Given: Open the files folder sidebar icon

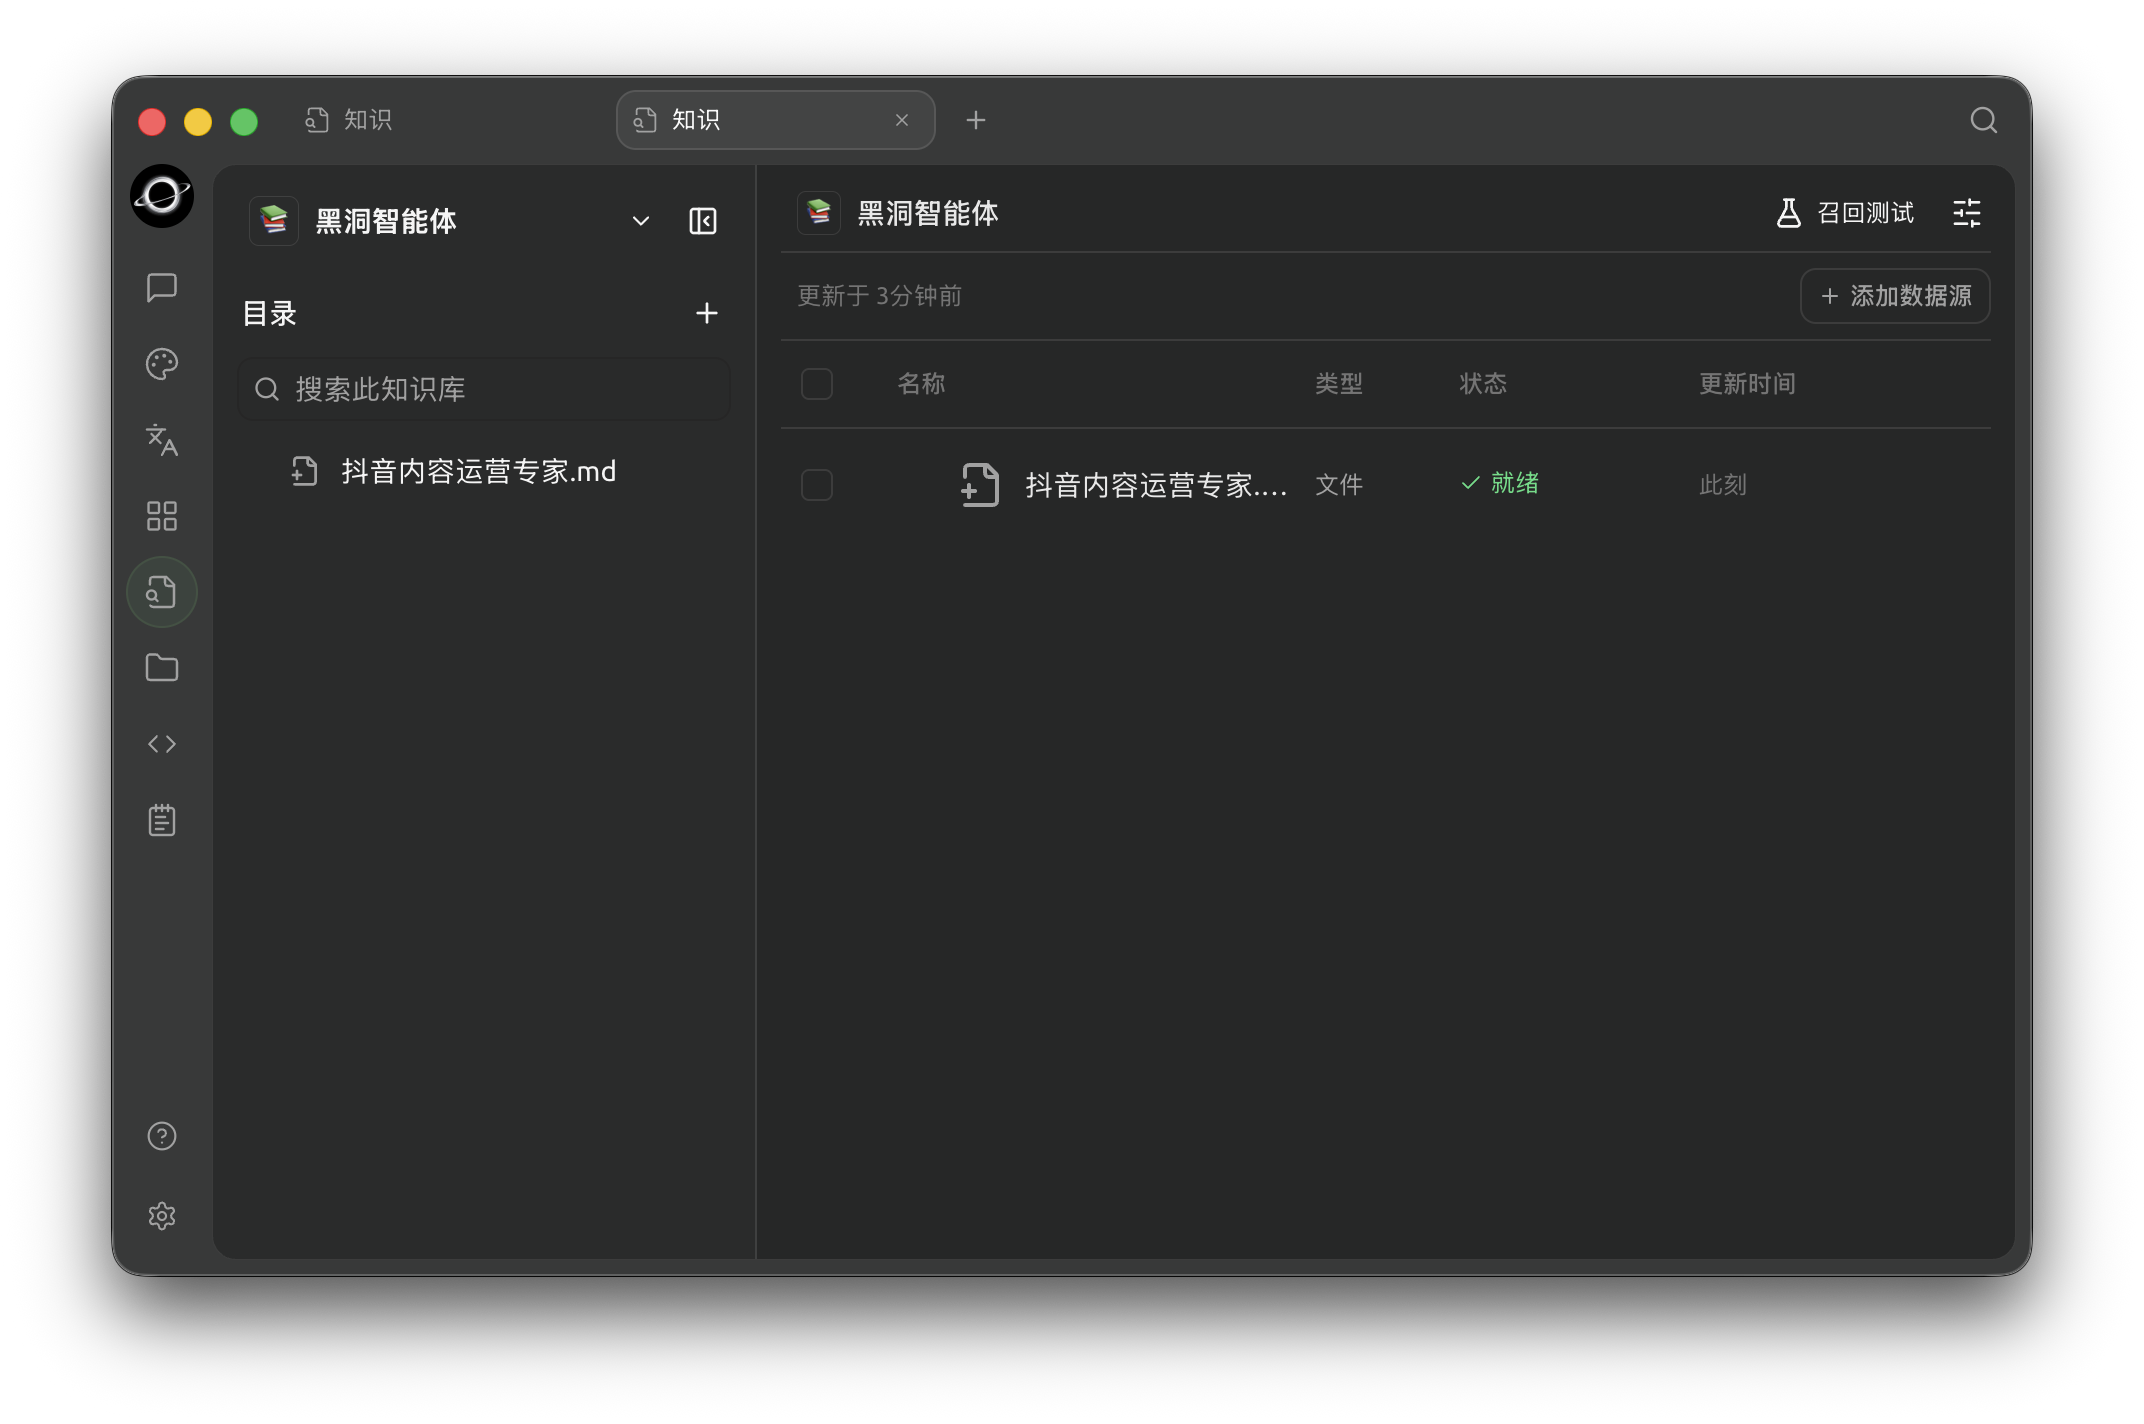Looking at the screenshot, I should click(162, 668).
